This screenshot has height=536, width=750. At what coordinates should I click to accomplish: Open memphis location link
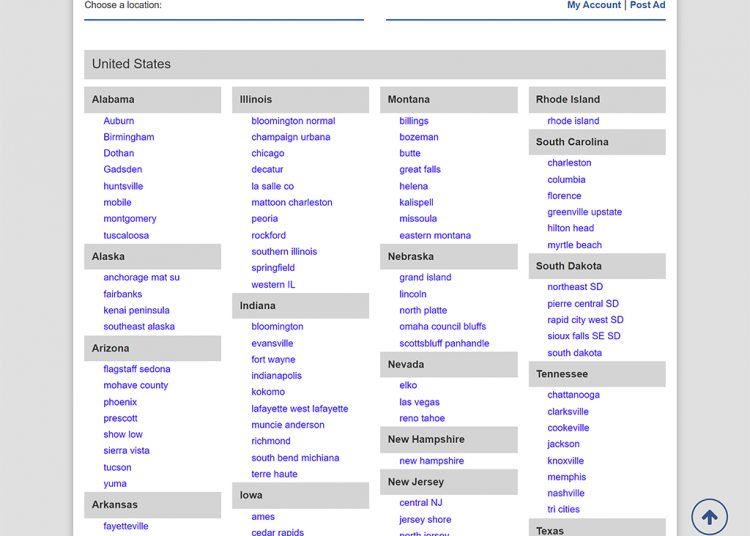click(x=566, y=478)
